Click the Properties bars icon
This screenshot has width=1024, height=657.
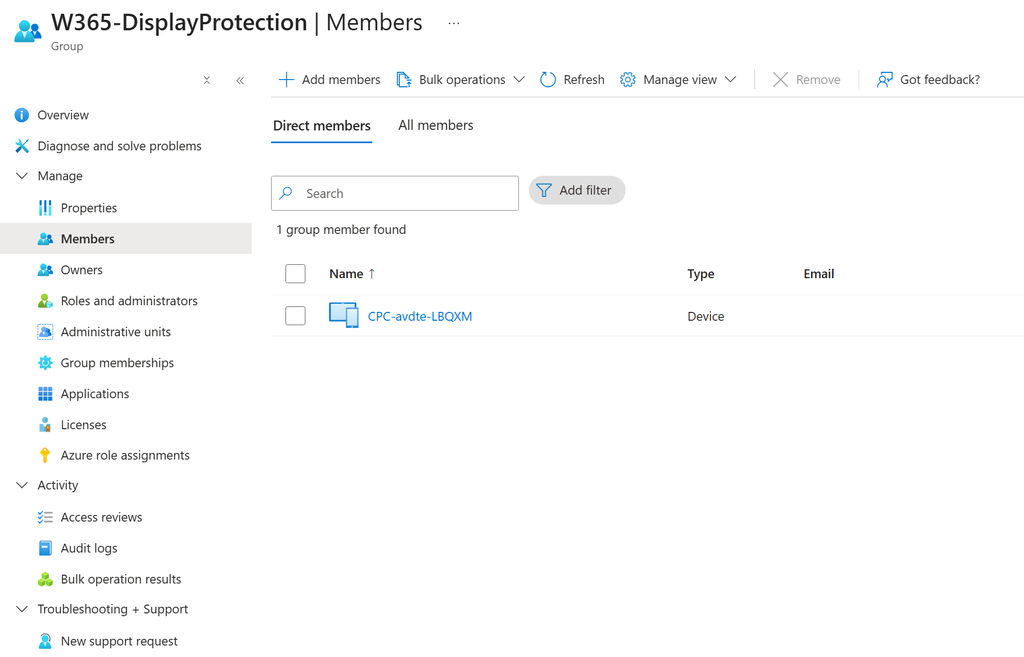pos(45,208)
